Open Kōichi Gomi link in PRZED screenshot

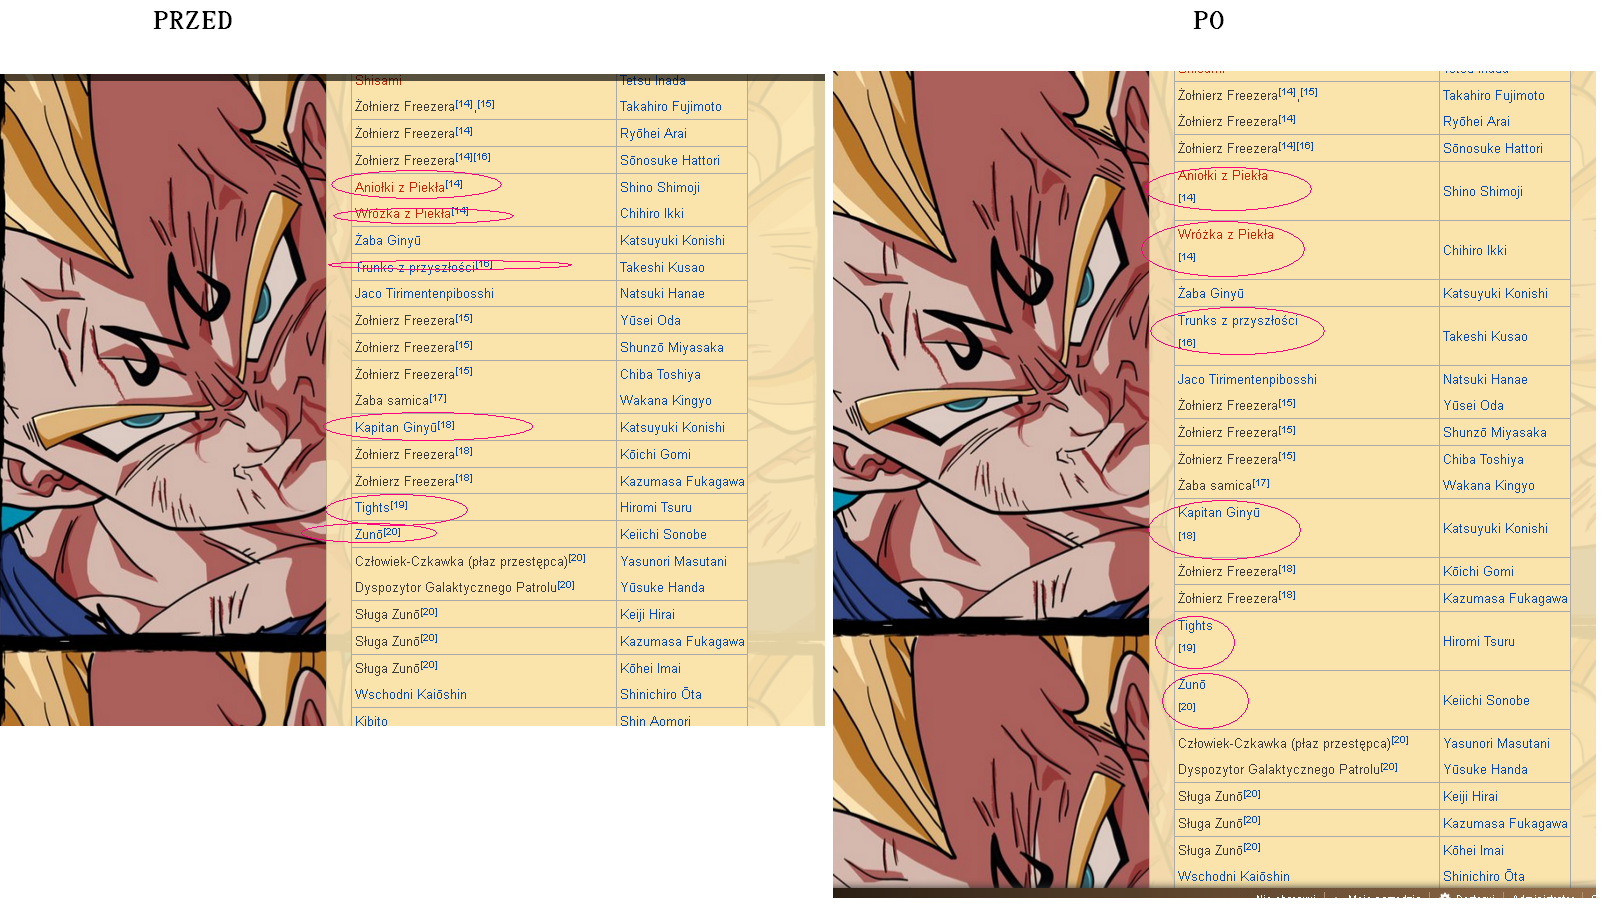655,455
